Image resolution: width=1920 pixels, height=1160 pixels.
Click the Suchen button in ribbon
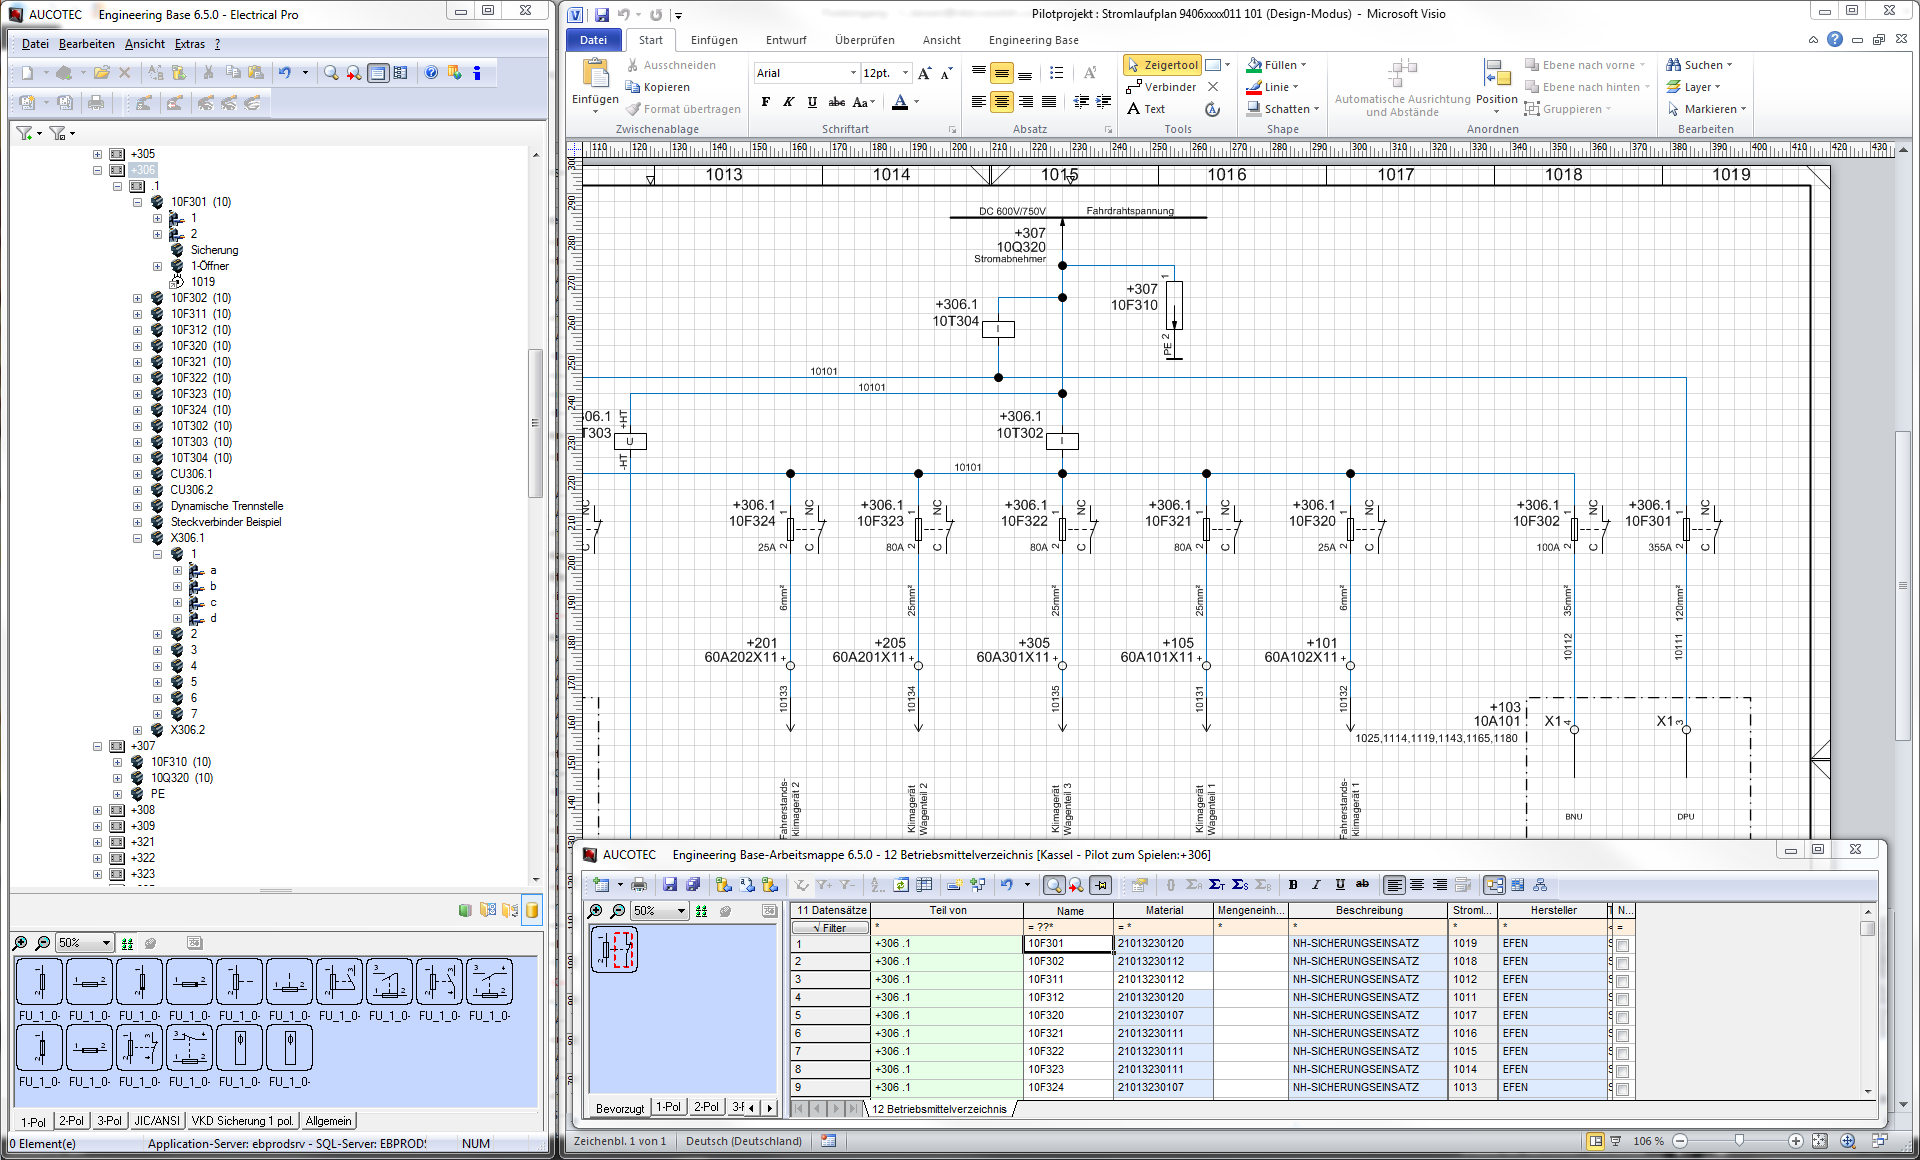[x=1698, y=65]
